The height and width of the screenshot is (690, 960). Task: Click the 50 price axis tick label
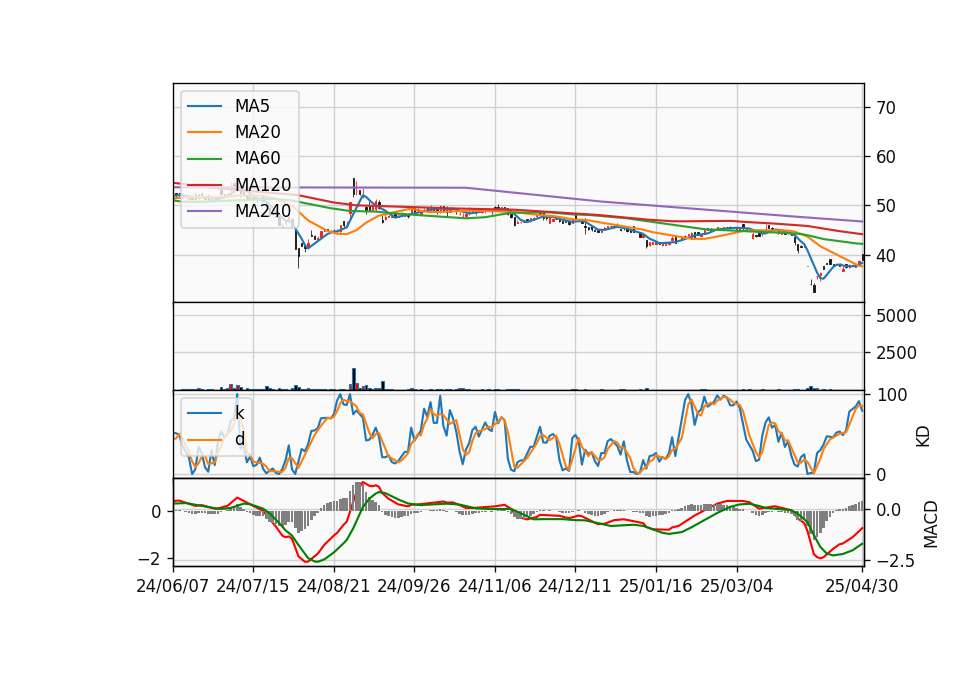click(886, 206)
